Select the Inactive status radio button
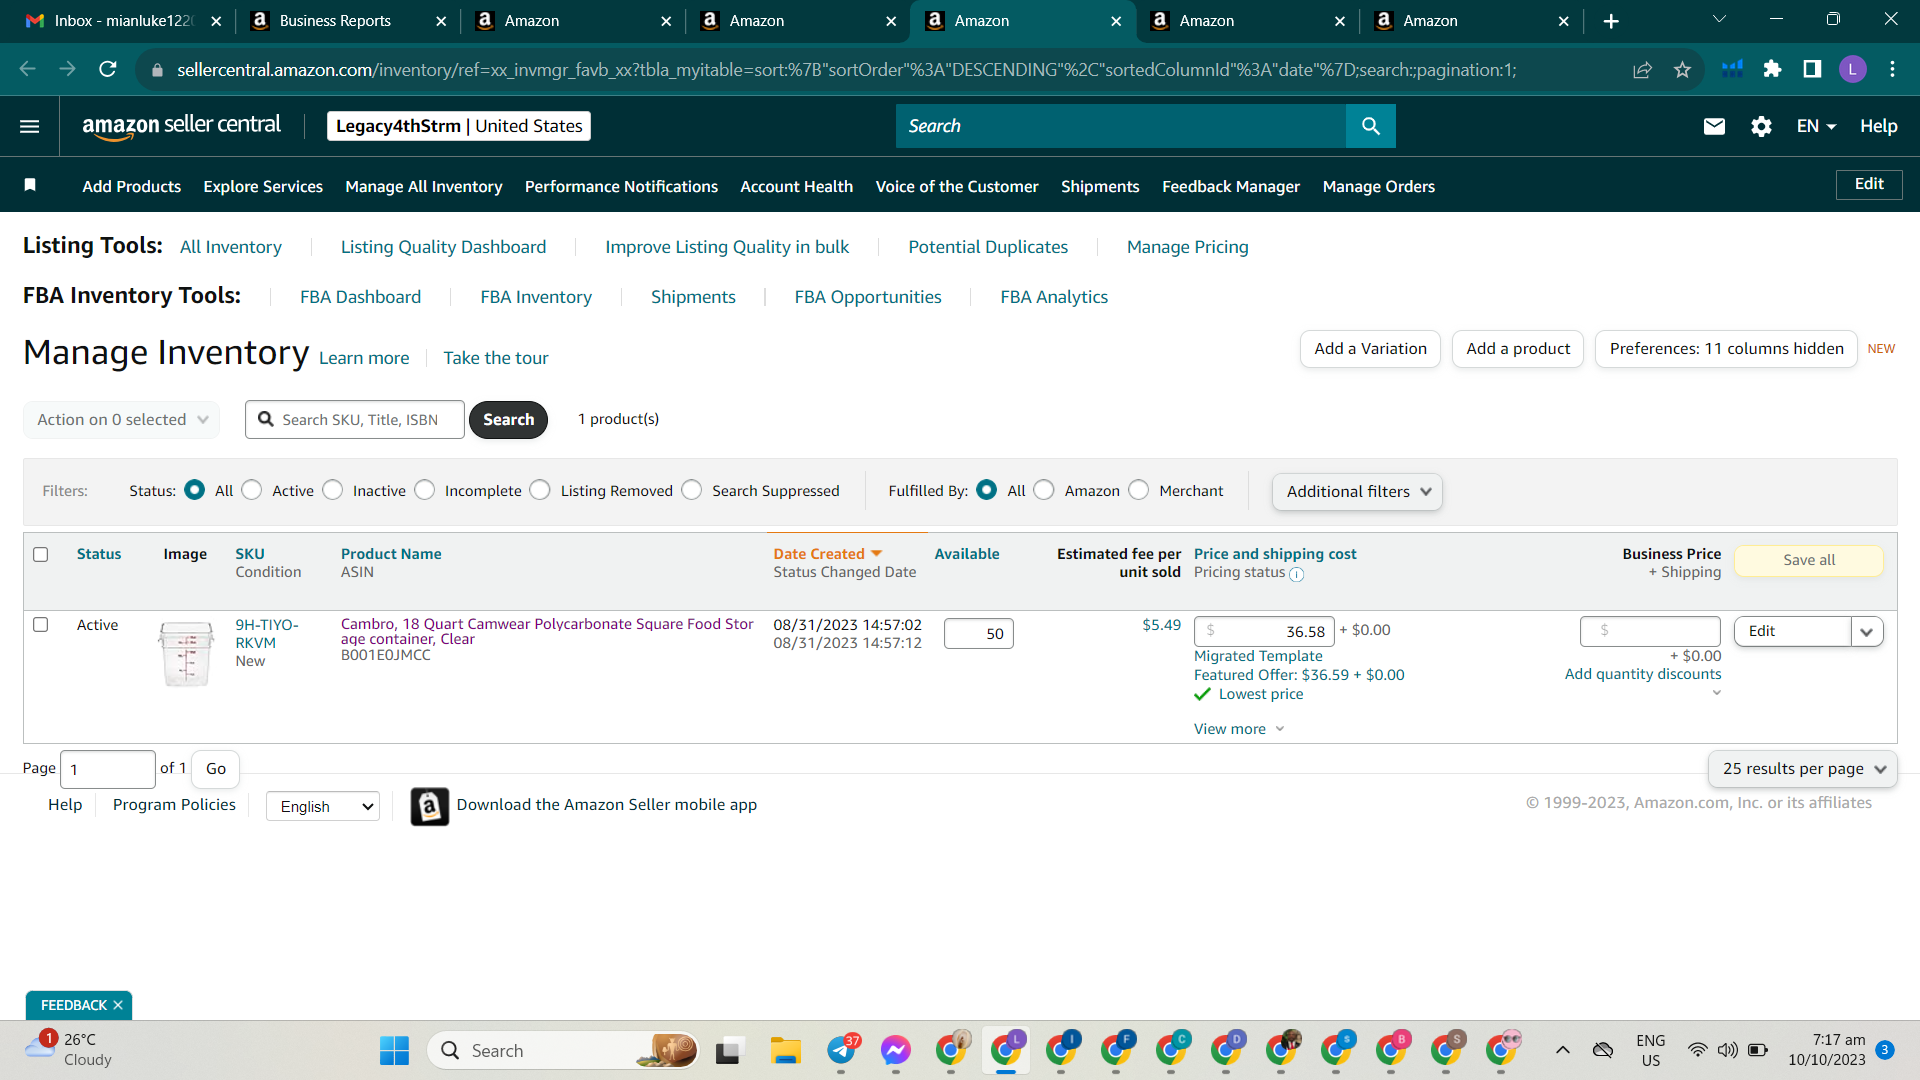The width and height of the screenshot is (1920, 1080). pos(333,490)
